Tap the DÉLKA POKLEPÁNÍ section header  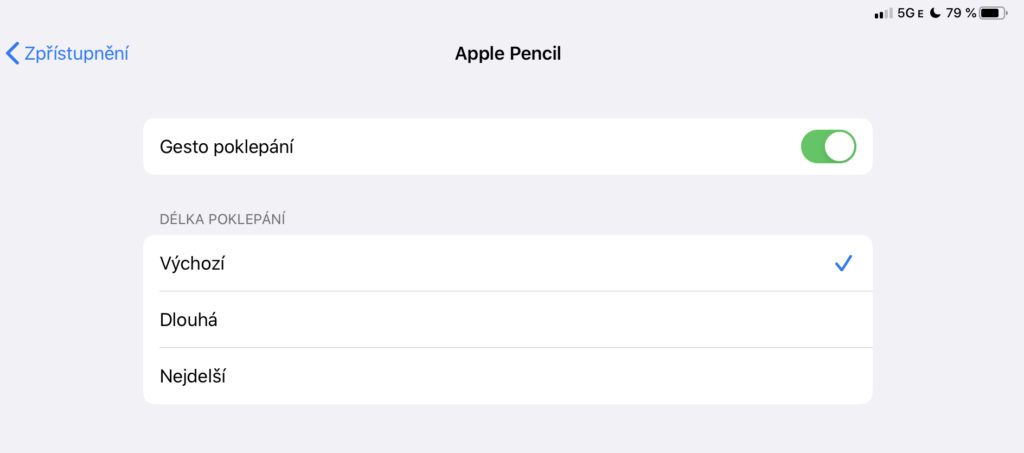[222, 219]
